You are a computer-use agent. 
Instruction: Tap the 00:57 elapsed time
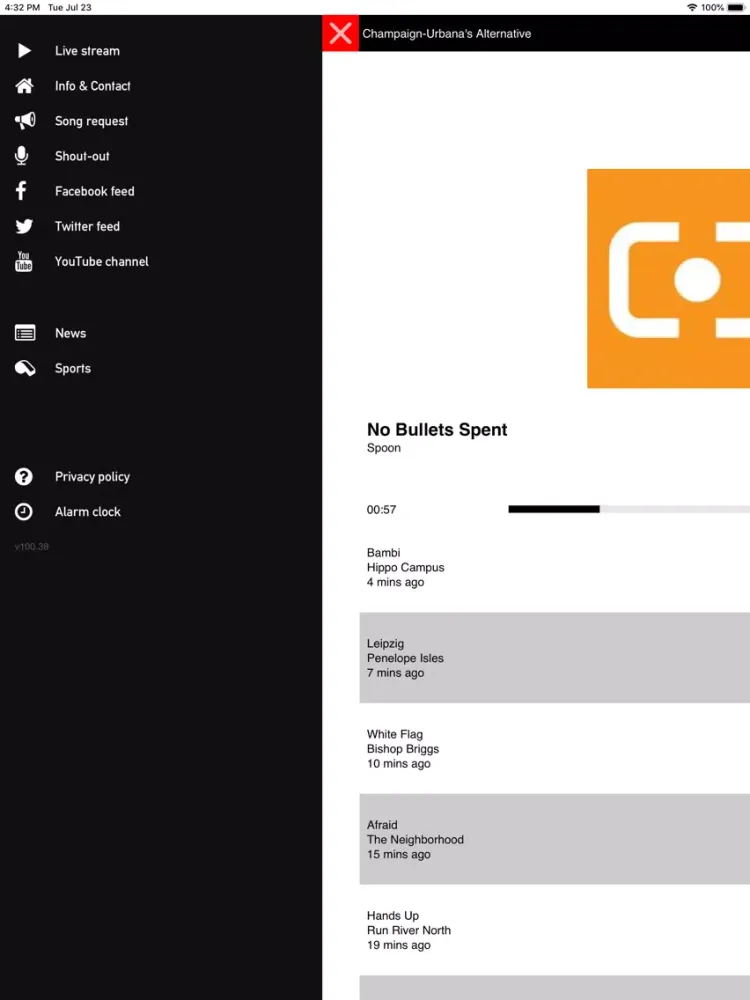(381, 510)
